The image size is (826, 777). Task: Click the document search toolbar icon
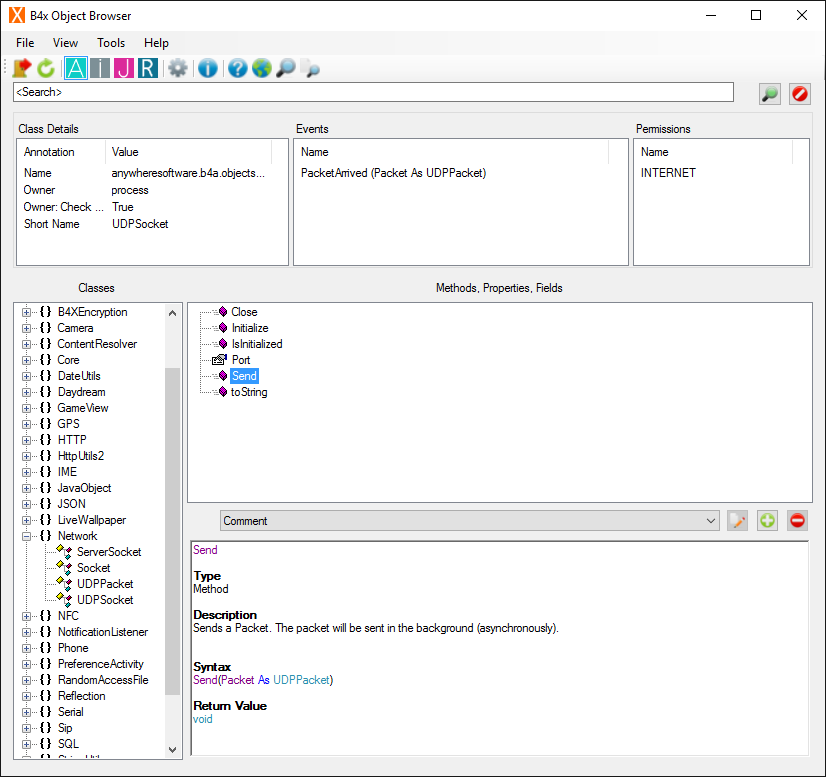pyautogui.click(x=311, y=68)
